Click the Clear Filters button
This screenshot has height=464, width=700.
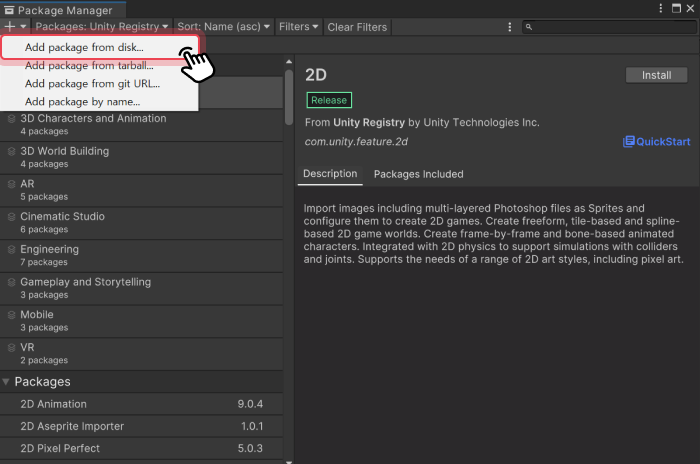tap(357, 27)
